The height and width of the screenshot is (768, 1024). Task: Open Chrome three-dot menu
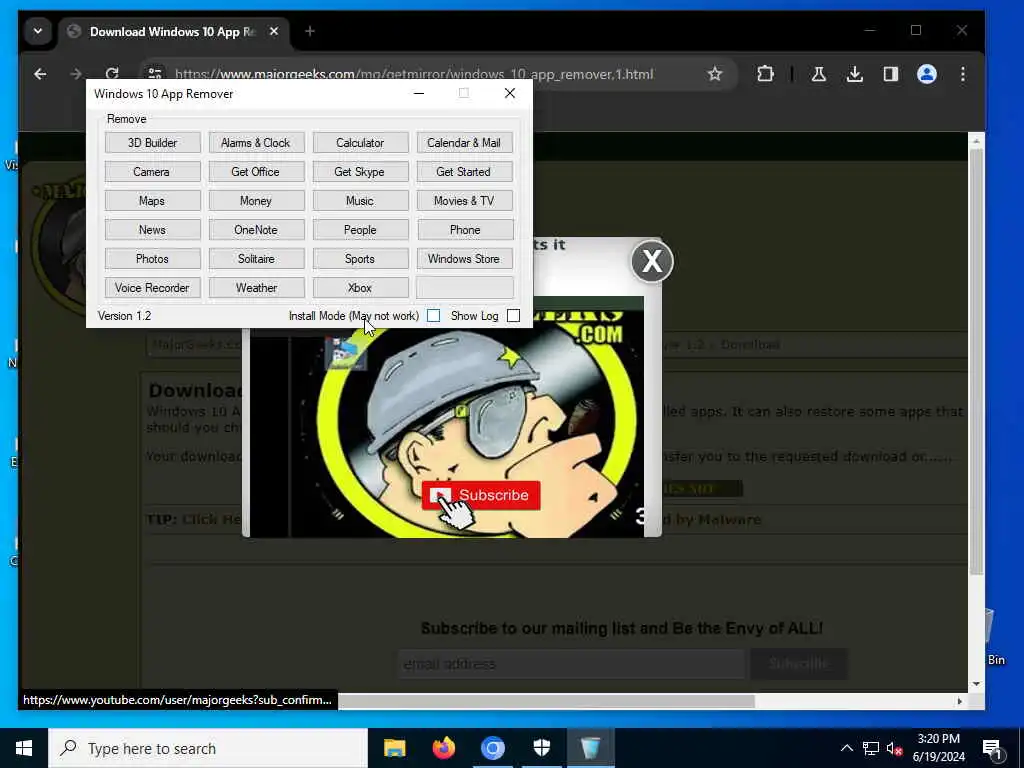[x=963, y=74]
